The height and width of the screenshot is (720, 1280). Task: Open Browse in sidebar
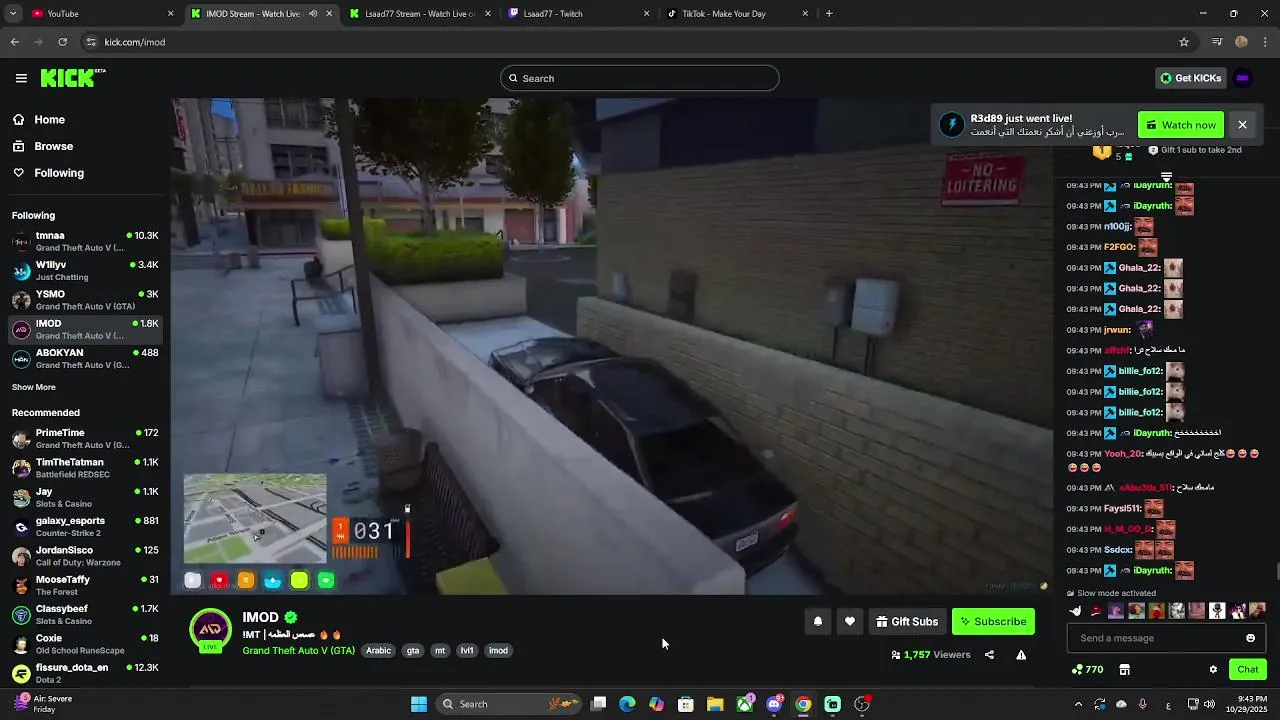pyautogui.click(x=54, y=146)
